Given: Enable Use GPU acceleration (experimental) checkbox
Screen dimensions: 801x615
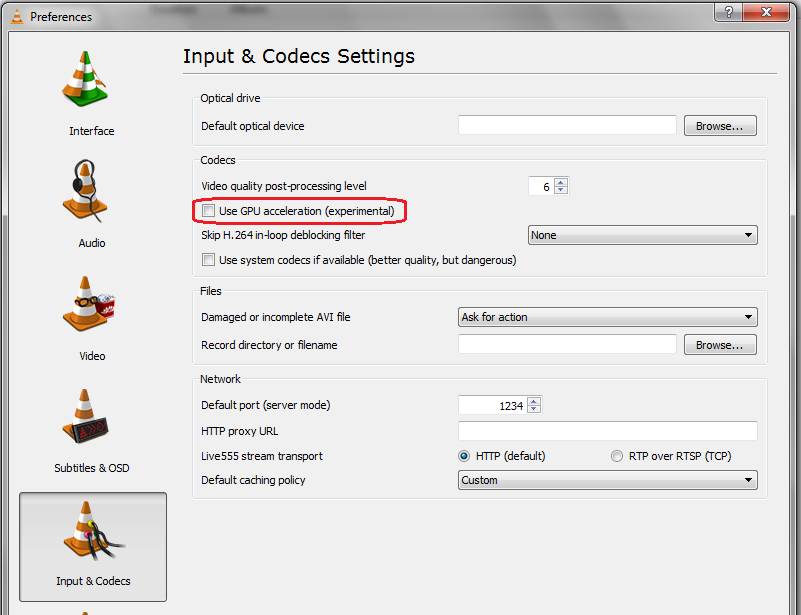Looking at the screenshot, I should [x=208, y=211].
